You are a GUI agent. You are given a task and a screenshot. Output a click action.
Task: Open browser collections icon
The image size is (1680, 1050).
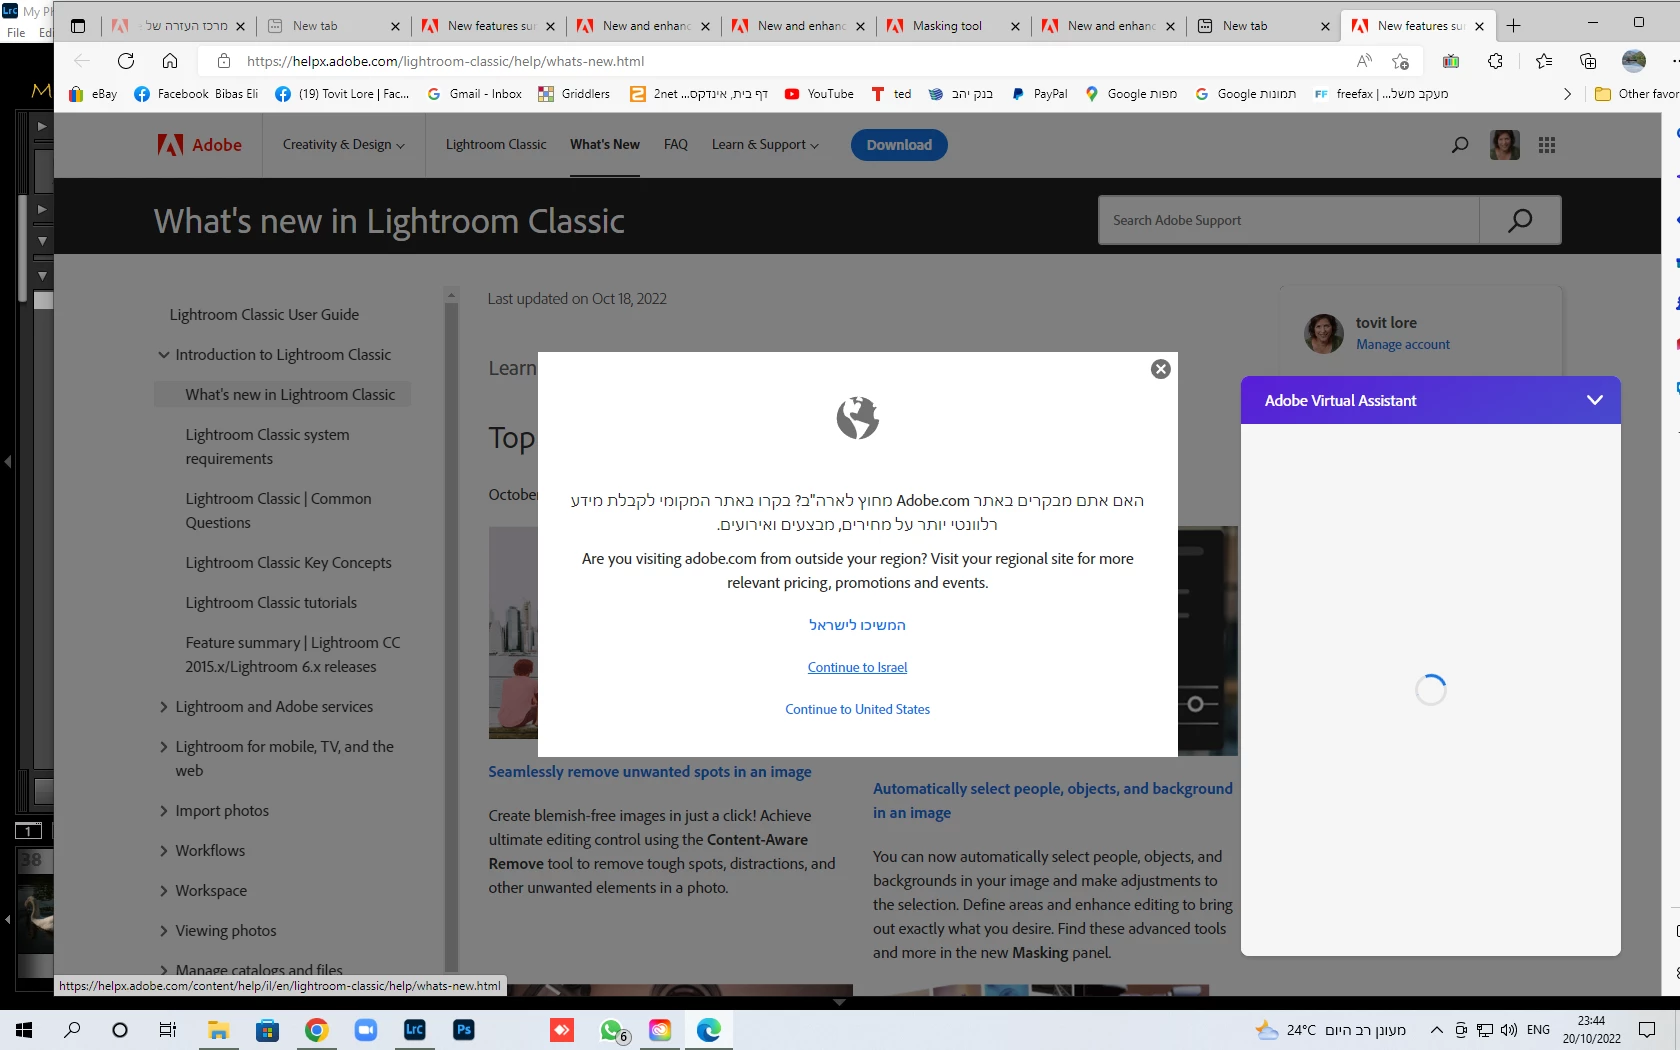[x=1588, y=61]
